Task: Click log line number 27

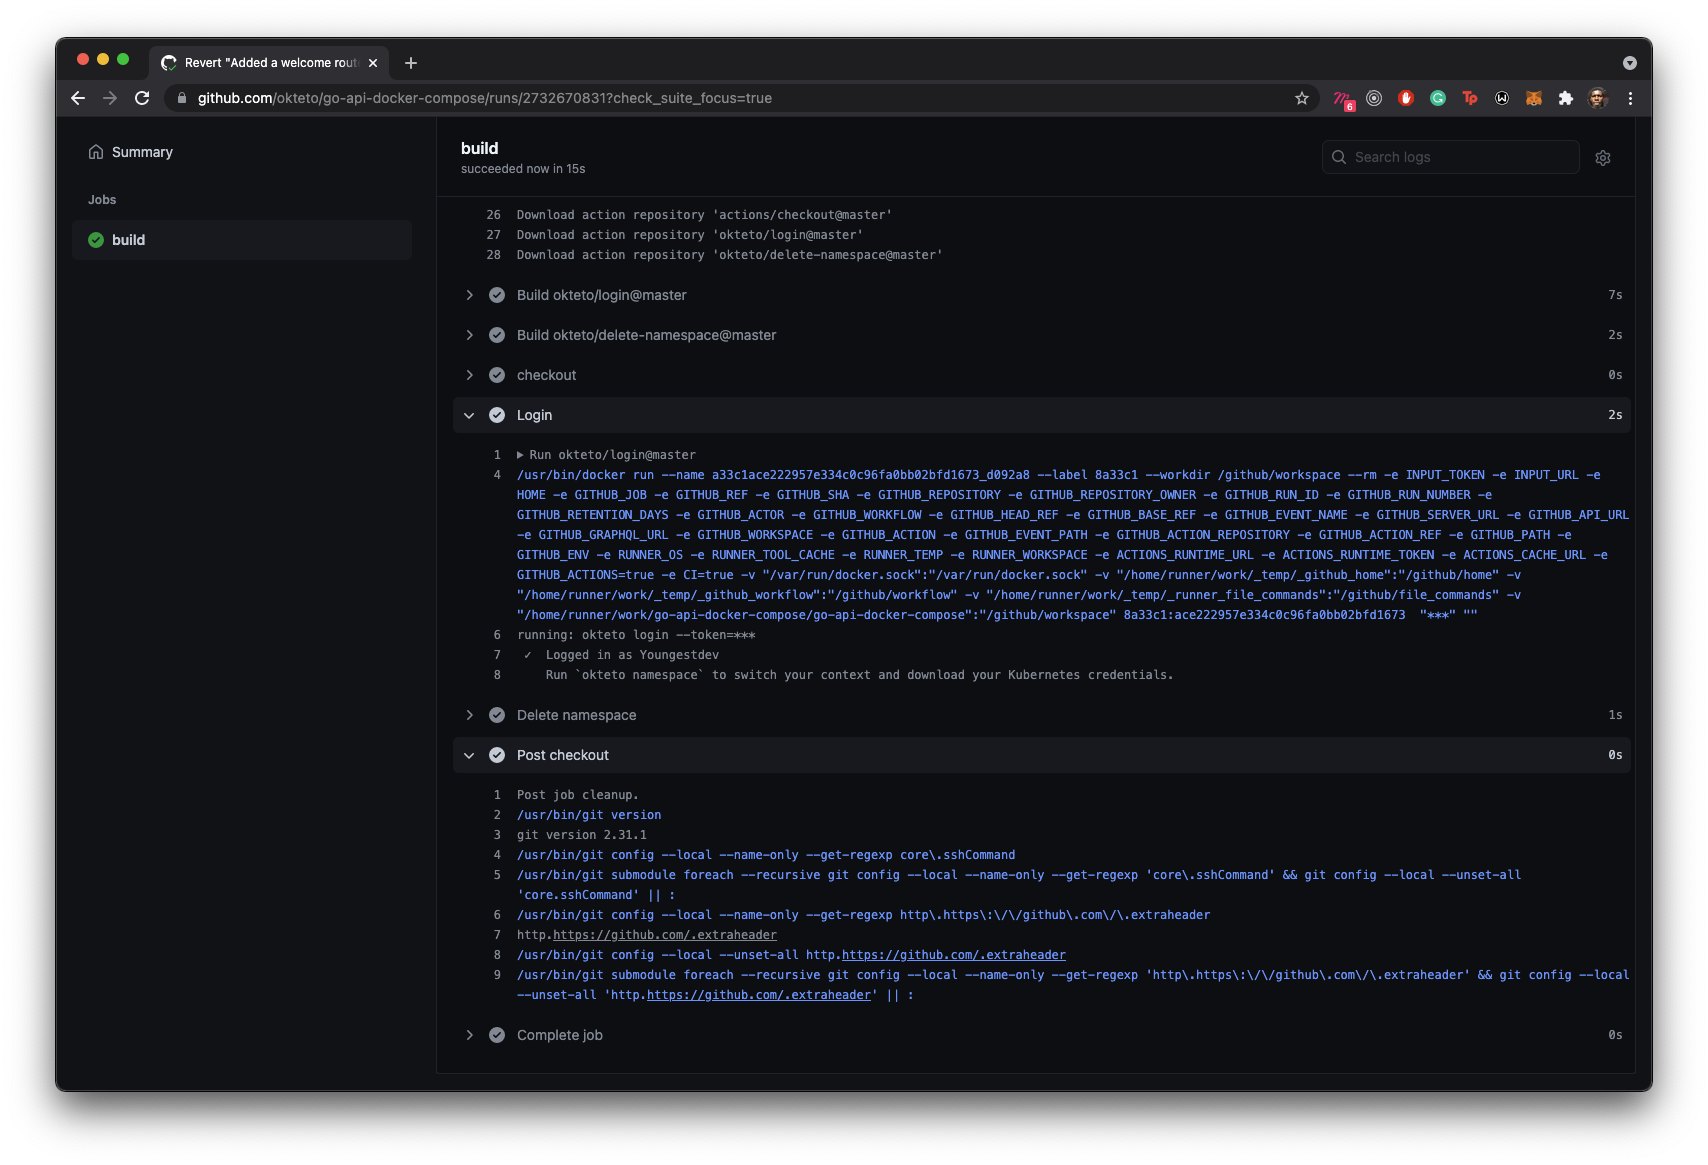Action: coord(494,235)
